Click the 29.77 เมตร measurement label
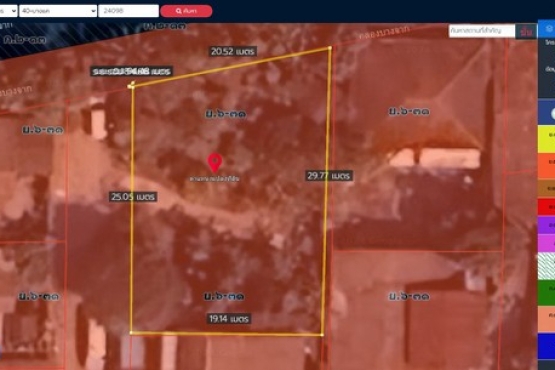The image size is (555, 370). coord(329,176)
